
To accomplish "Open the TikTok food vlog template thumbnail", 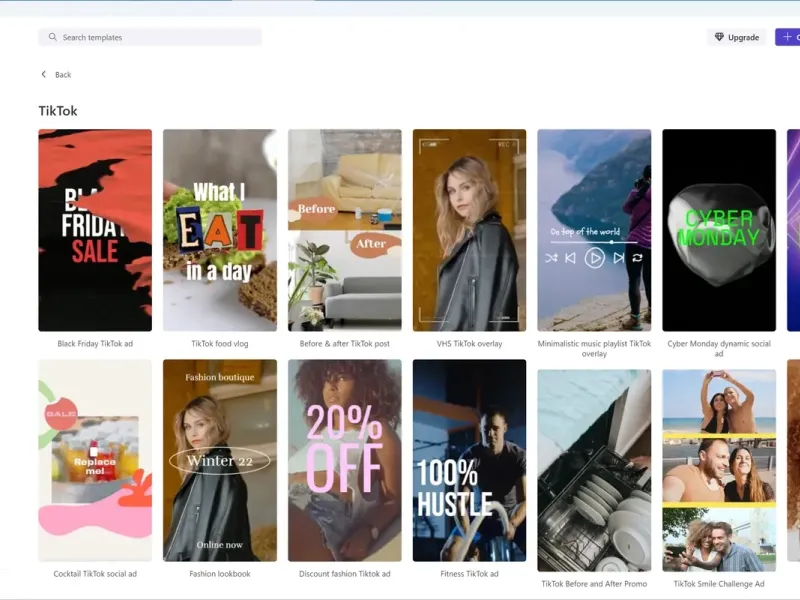I will tap(220, 230).
